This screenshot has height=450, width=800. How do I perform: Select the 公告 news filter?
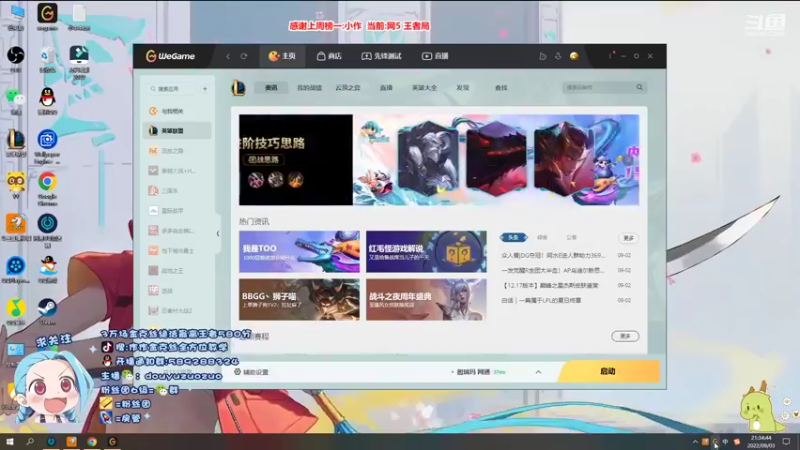[571, 237]
